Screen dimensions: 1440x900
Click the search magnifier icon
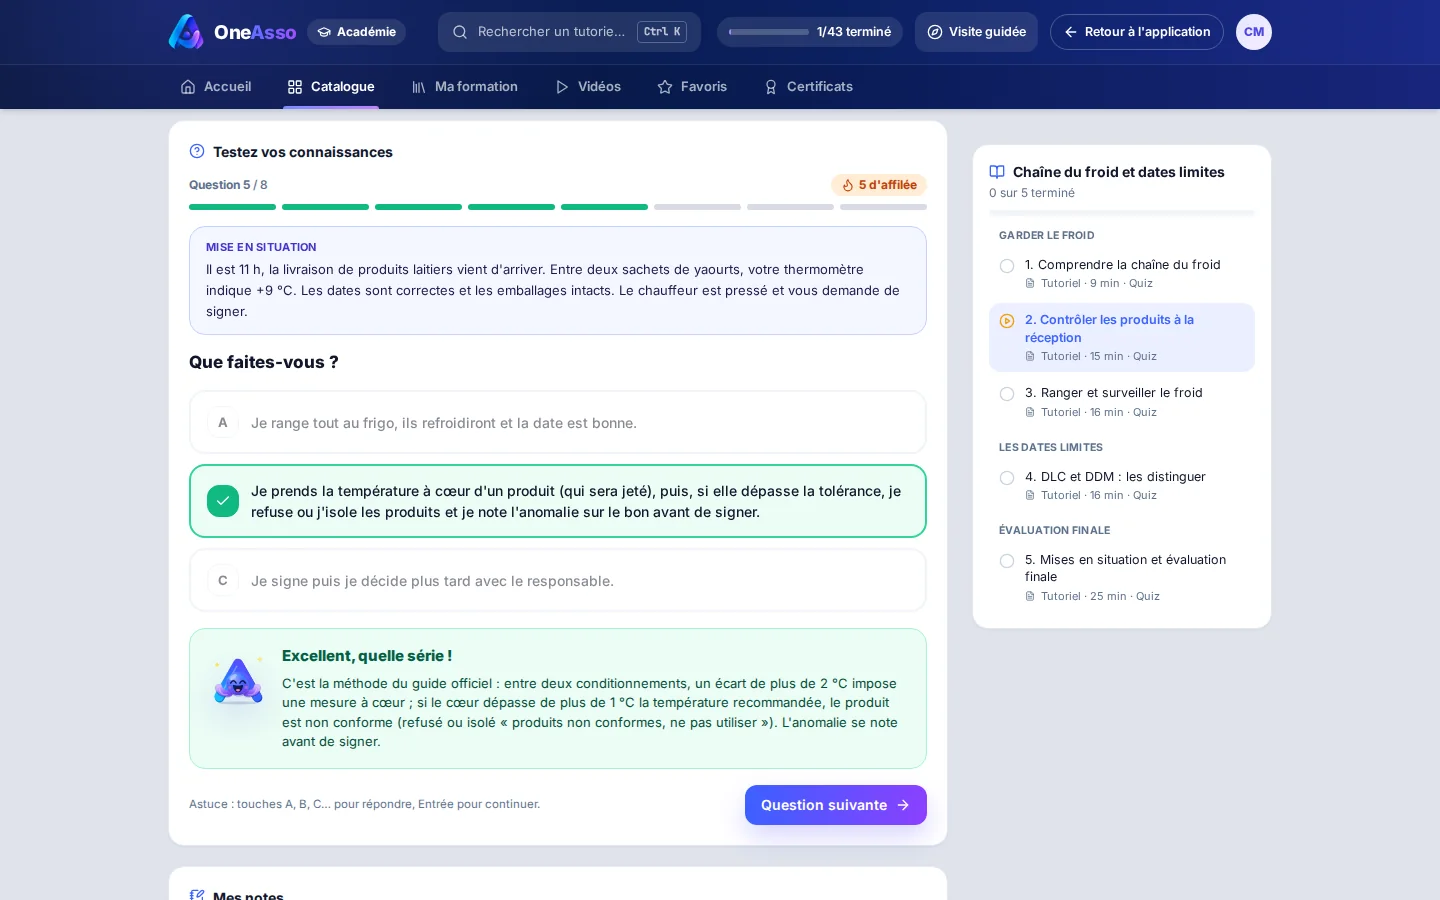[x=460, y=32]
